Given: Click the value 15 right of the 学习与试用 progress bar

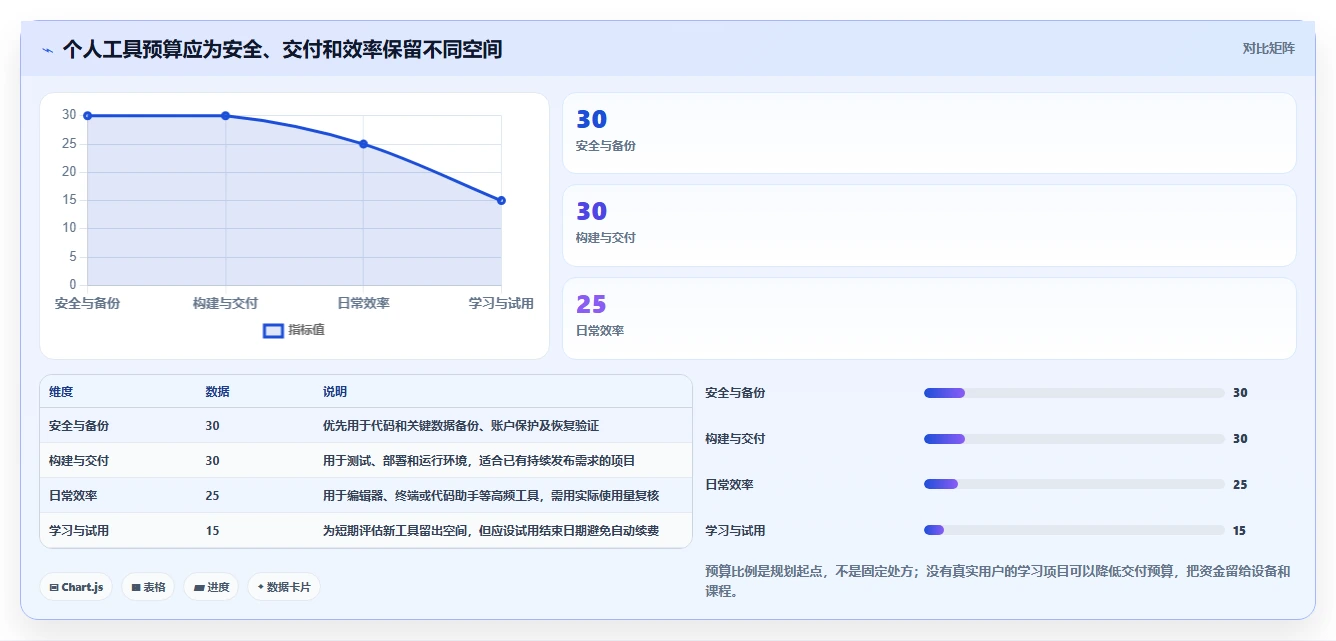Looking at the screenshot, I should pyautogui.click(x=1239, y=531).
